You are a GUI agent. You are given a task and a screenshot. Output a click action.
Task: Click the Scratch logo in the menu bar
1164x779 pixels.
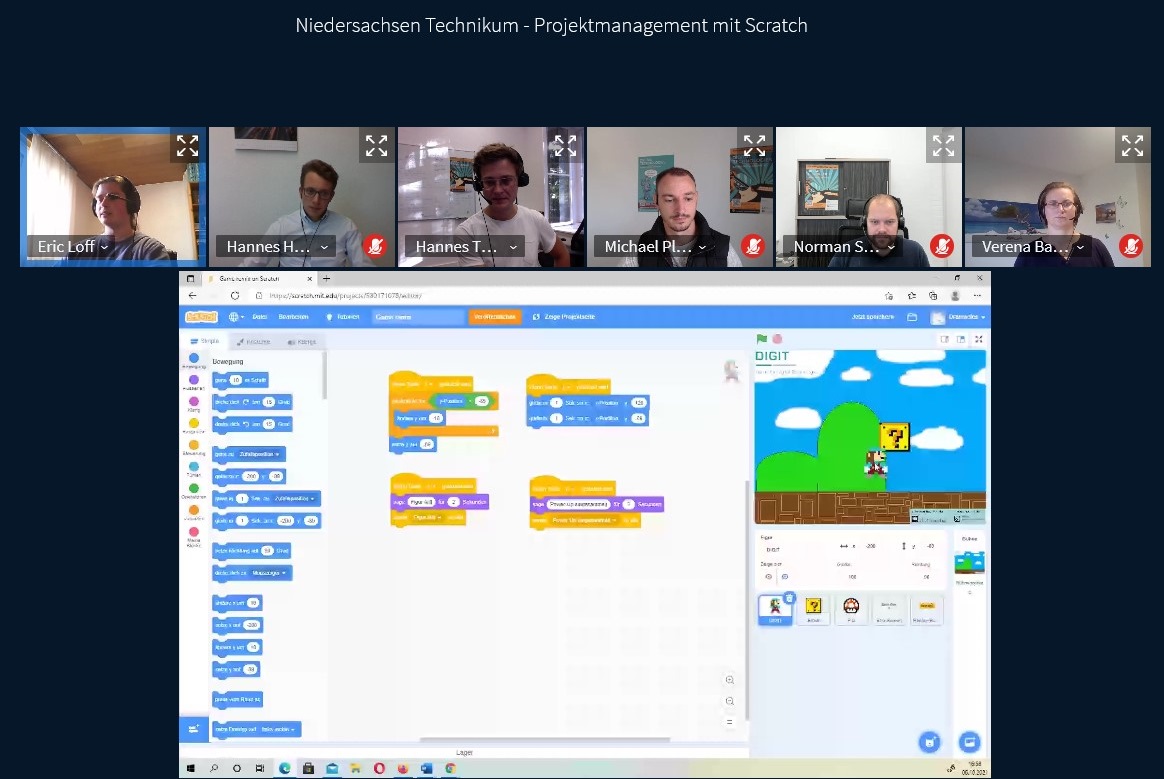pyautogui.click(x=201, y=316)
